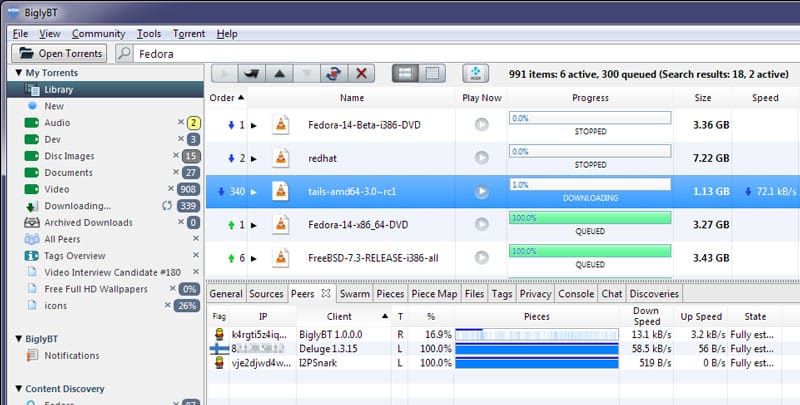This screenshot has width=800, height=405.
Task: Click the VLC cone icon for redhat
Action: pyautogui.click(x=281, y=158)
